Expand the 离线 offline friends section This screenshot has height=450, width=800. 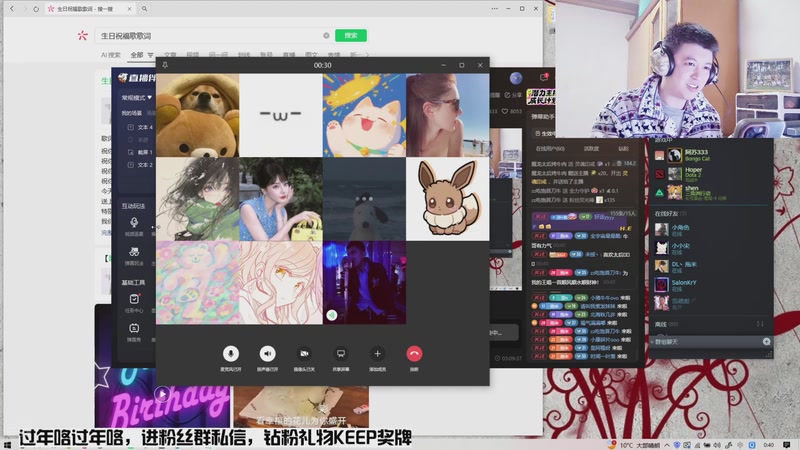coord(665,324)
